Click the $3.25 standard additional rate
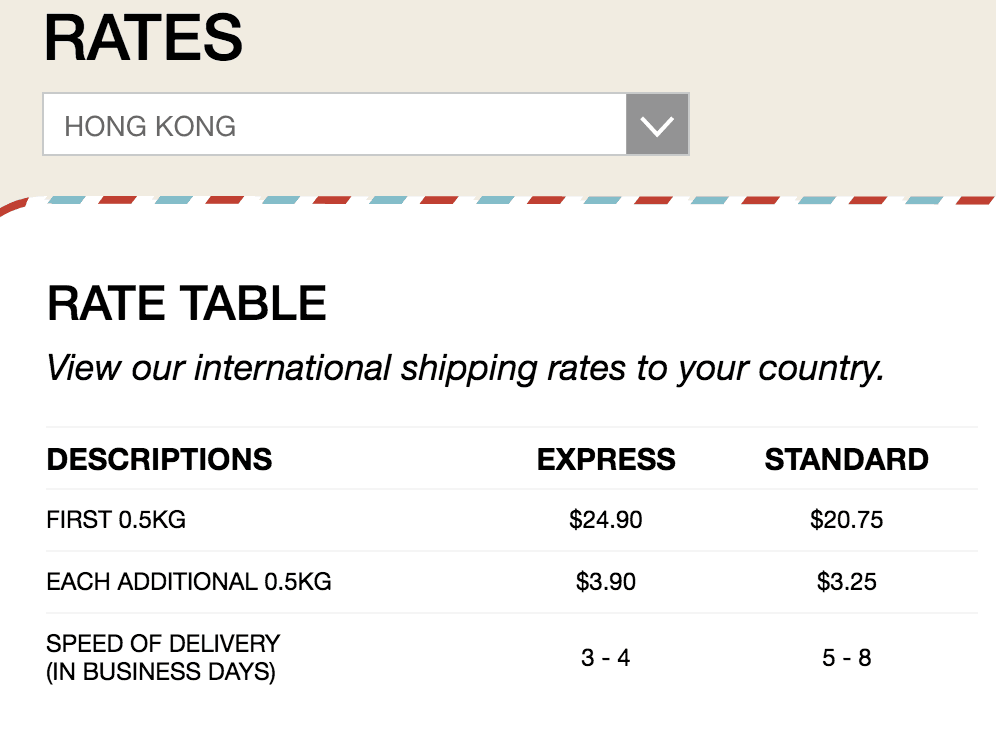The image size is (996, 732). pyautogui.click(x=846, y=582)
